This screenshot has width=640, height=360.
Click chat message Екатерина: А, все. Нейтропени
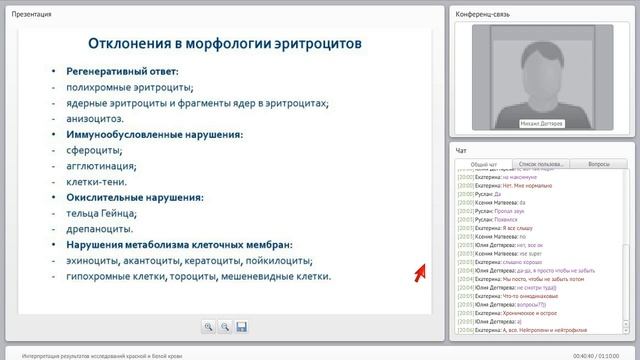pyautogui.click(x=522, y=330)
